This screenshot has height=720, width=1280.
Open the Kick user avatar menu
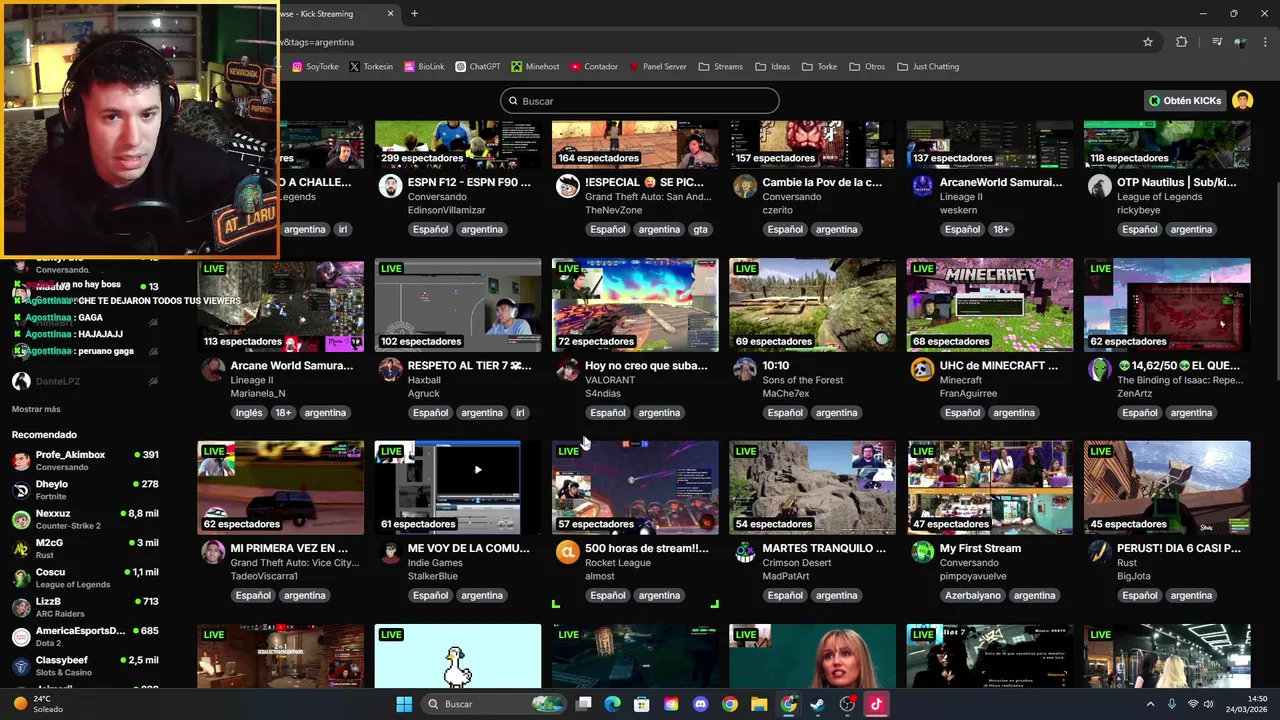[x=1242, y=100]
